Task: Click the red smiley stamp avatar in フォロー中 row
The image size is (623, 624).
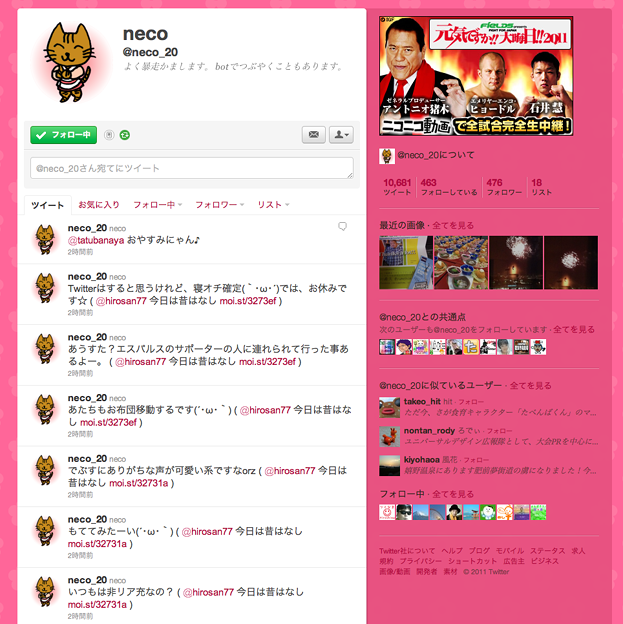Action: tap(387, 512)
